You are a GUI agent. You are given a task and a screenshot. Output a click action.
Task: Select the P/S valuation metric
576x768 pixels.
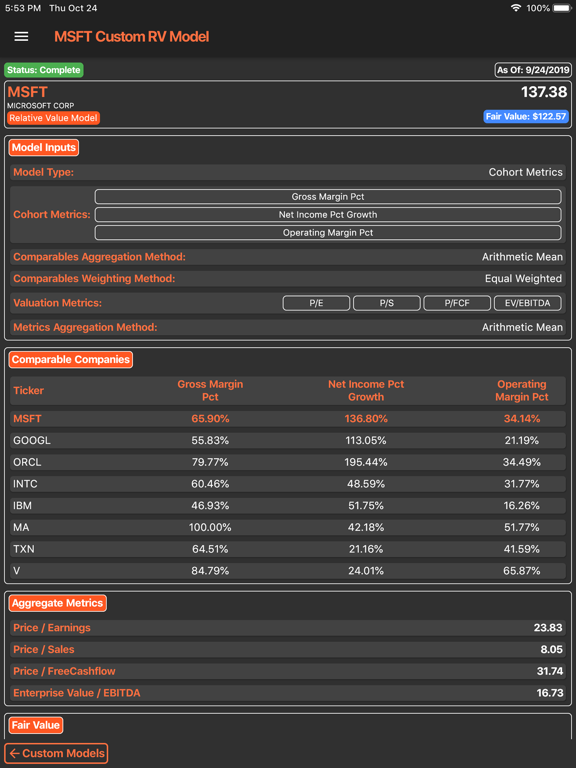coord(386,303)
